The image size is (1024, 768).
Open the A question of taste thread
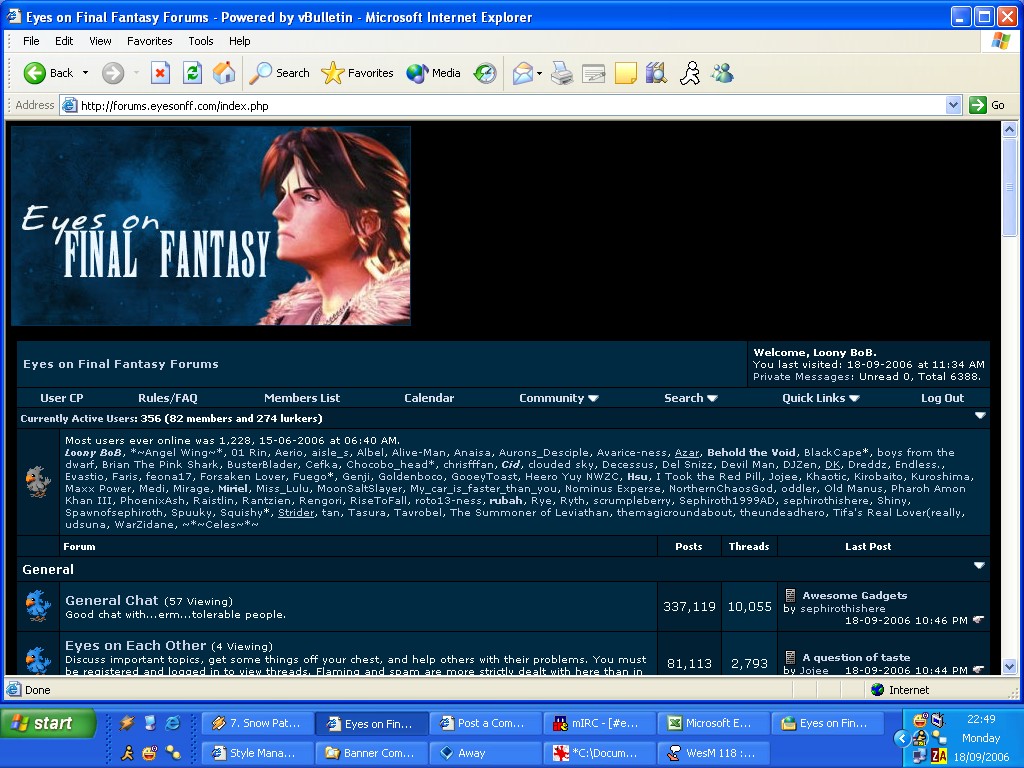[x=856, y=657]
